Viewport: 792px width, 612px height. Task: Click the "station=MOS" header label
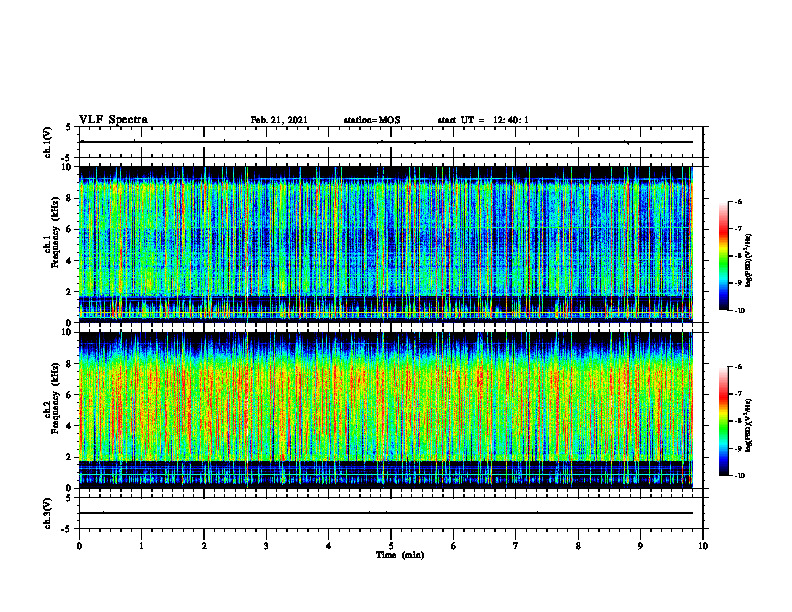[x=372, y=120]
